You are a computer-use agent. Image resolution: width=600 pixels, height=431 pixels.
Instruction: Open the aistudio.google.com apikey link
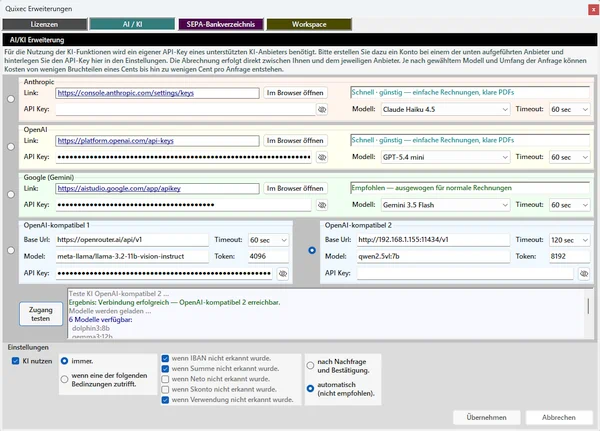[x=119, y=189]
